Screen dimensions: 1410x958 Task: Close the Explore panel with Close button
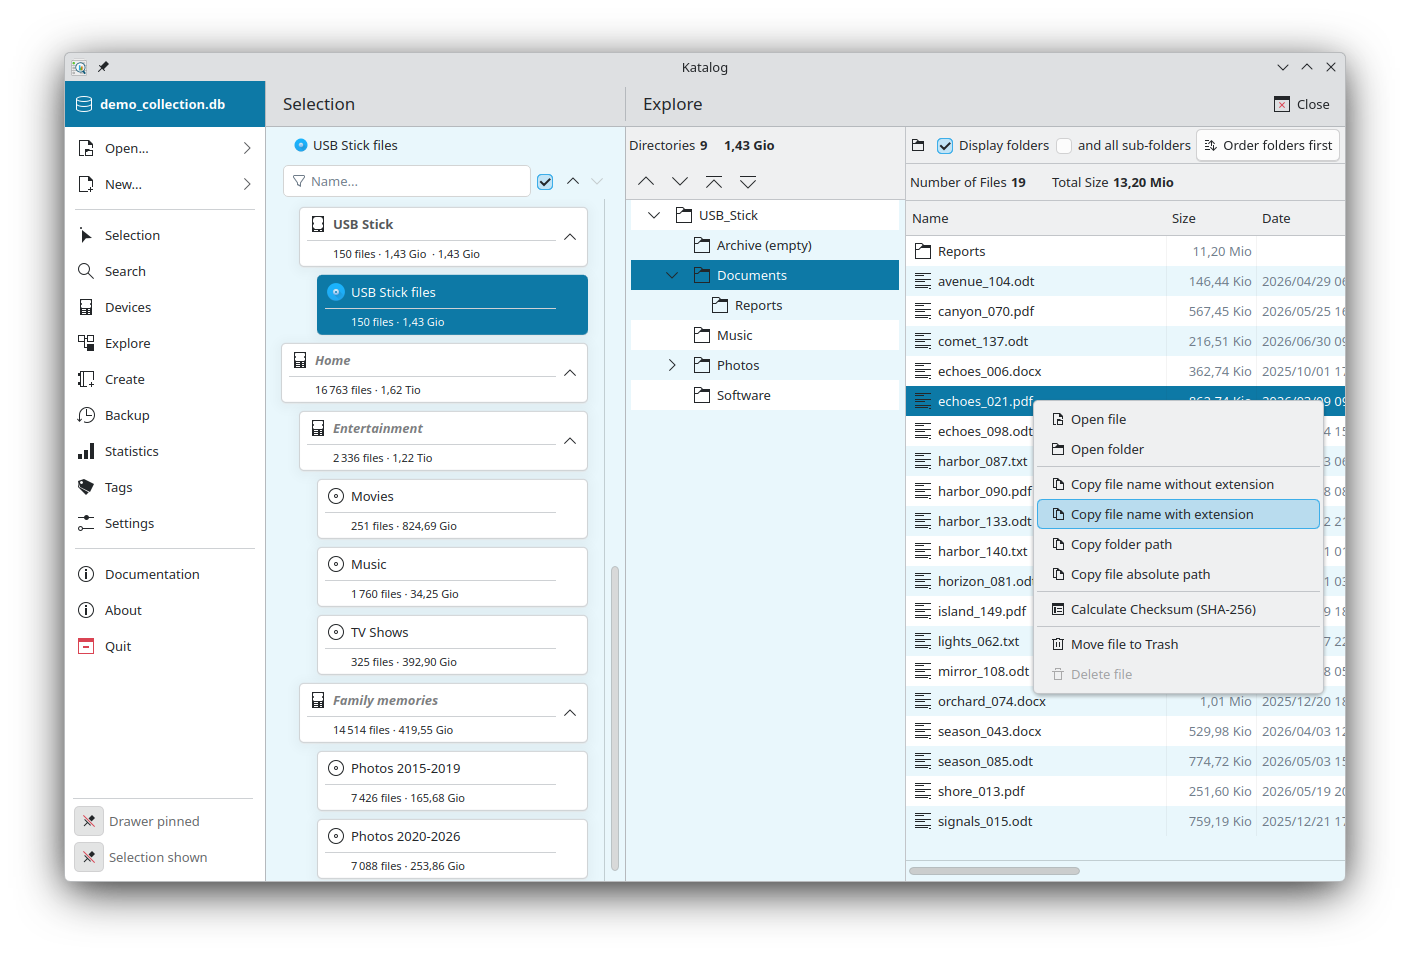tap(1301, 104)
